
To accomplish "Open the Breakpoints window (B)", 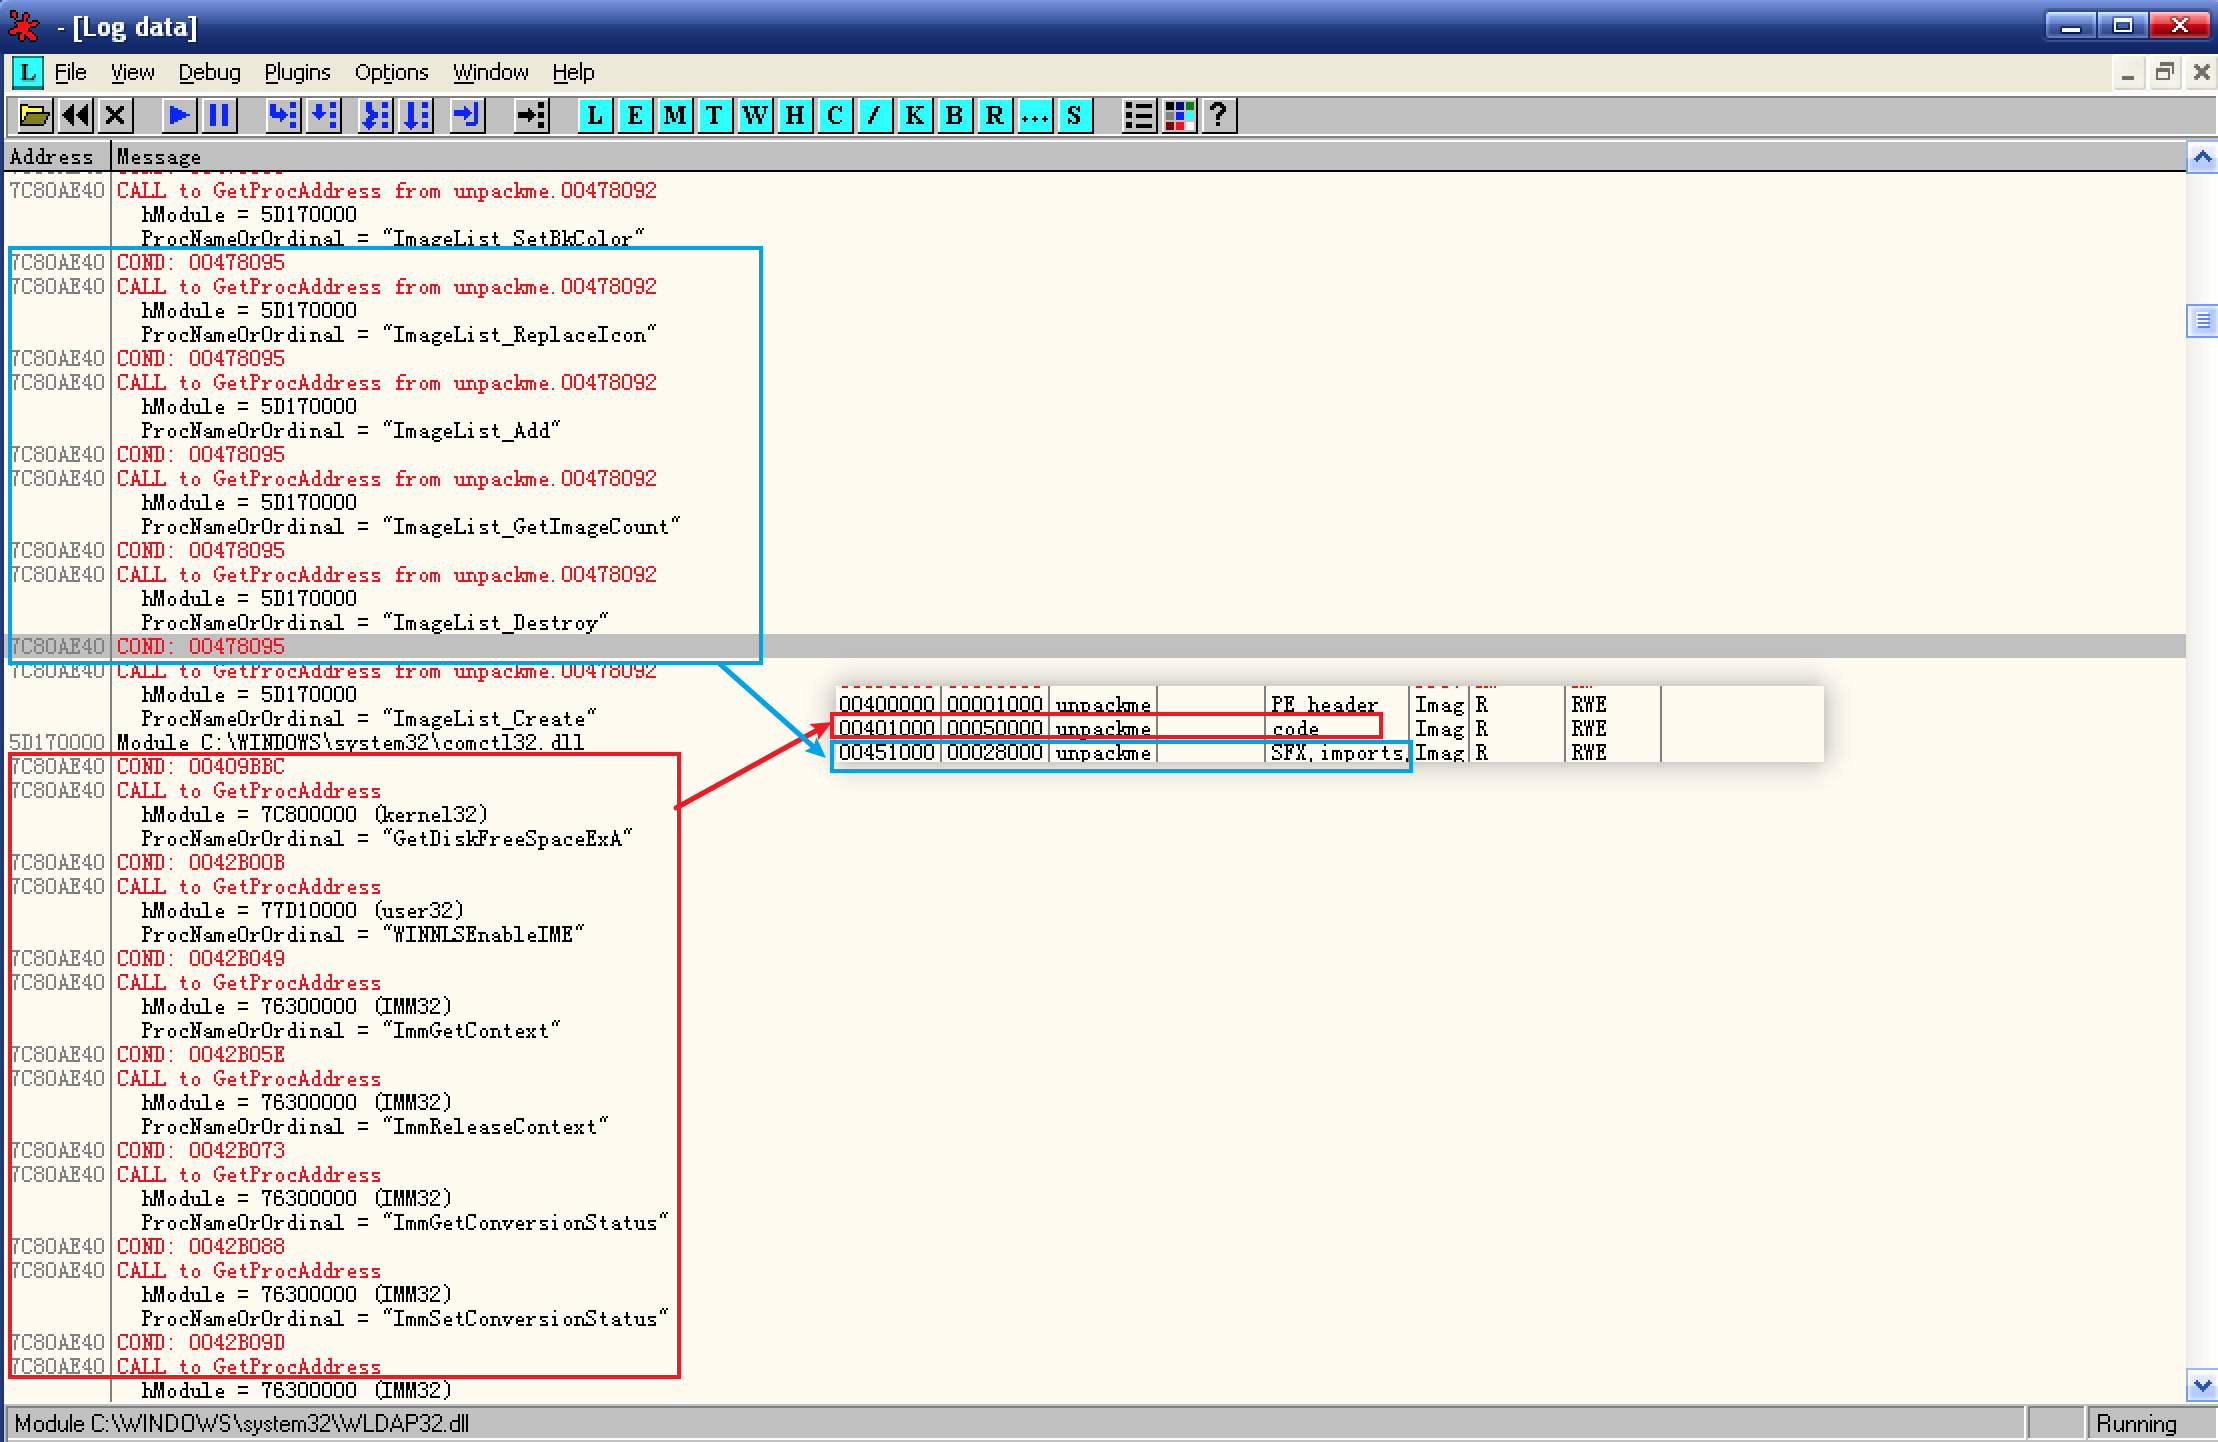I will [954, 116].
